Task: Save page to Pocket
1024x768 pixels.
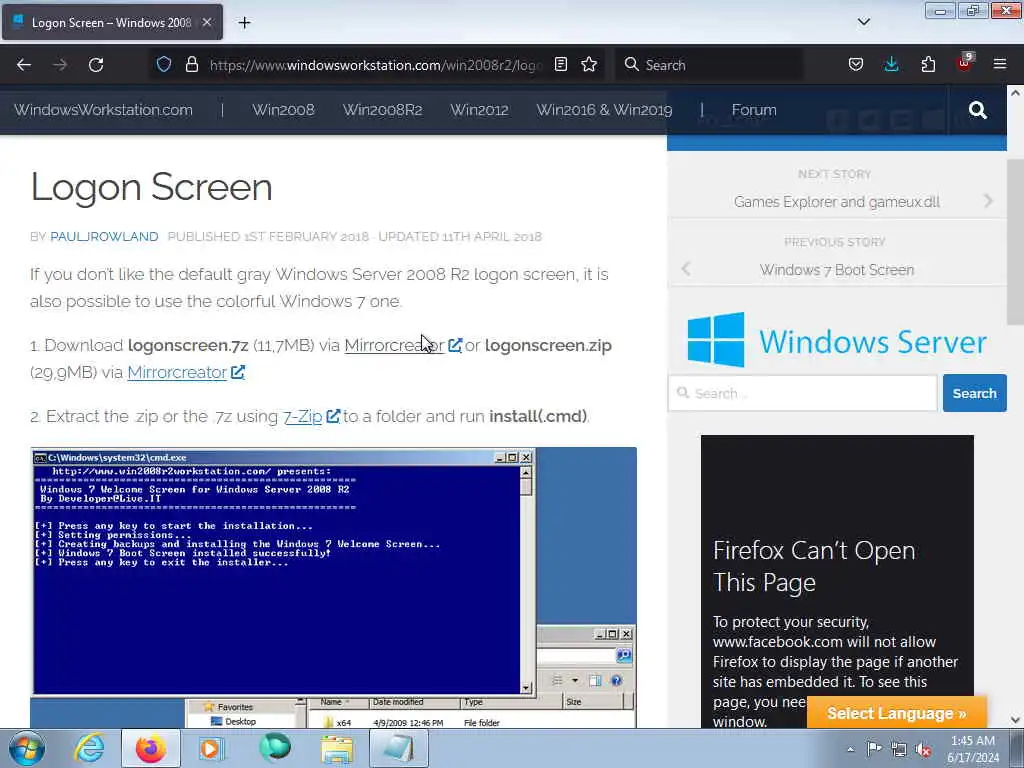Action: [x=856, y=64]
